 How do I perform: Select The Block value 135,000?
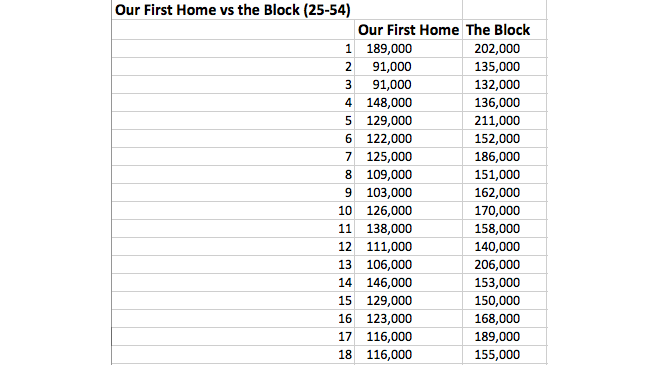[504, 67]
